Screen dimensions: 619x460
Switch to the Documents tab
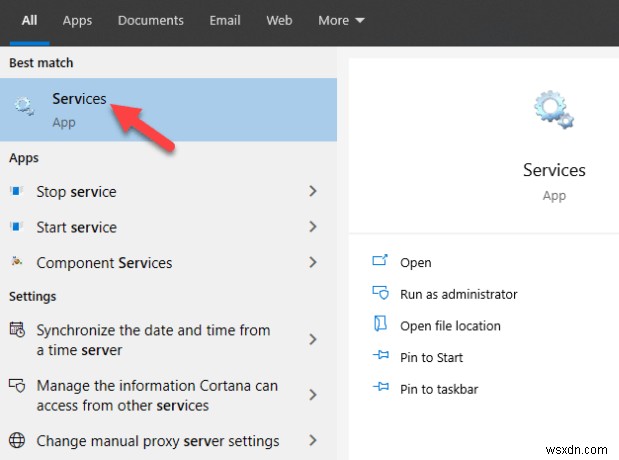coord(150,20)
